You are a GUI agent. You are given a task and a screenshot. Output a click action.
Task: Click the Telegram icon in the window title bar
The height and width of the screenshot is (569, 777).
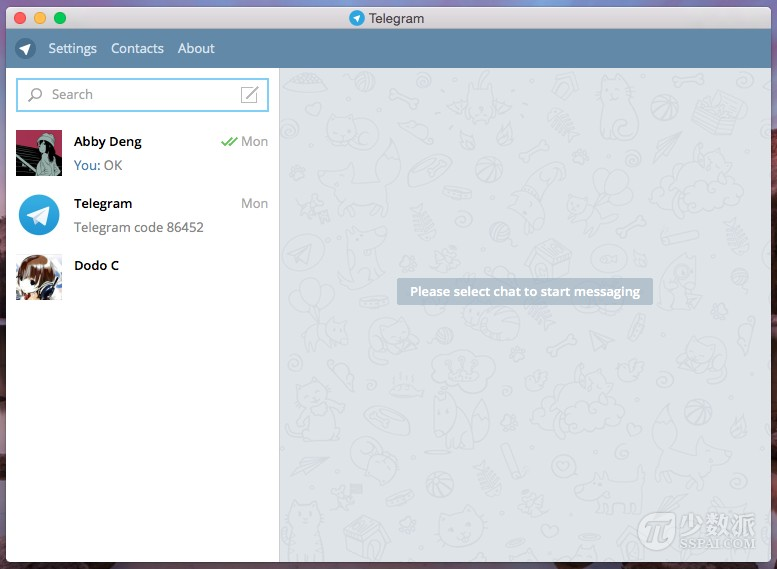coord(357,18)
